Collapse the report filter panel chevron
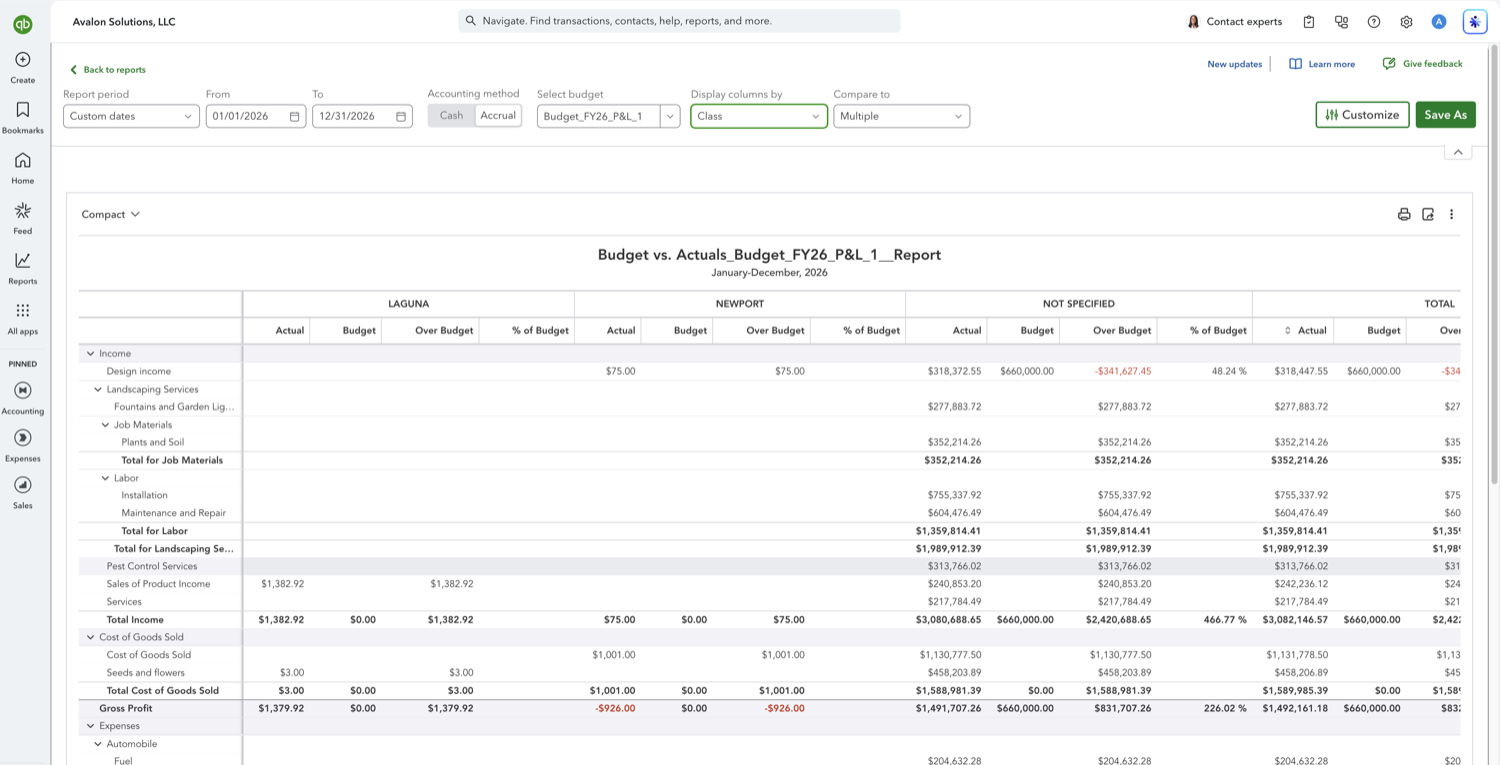 click(1458, 152)
